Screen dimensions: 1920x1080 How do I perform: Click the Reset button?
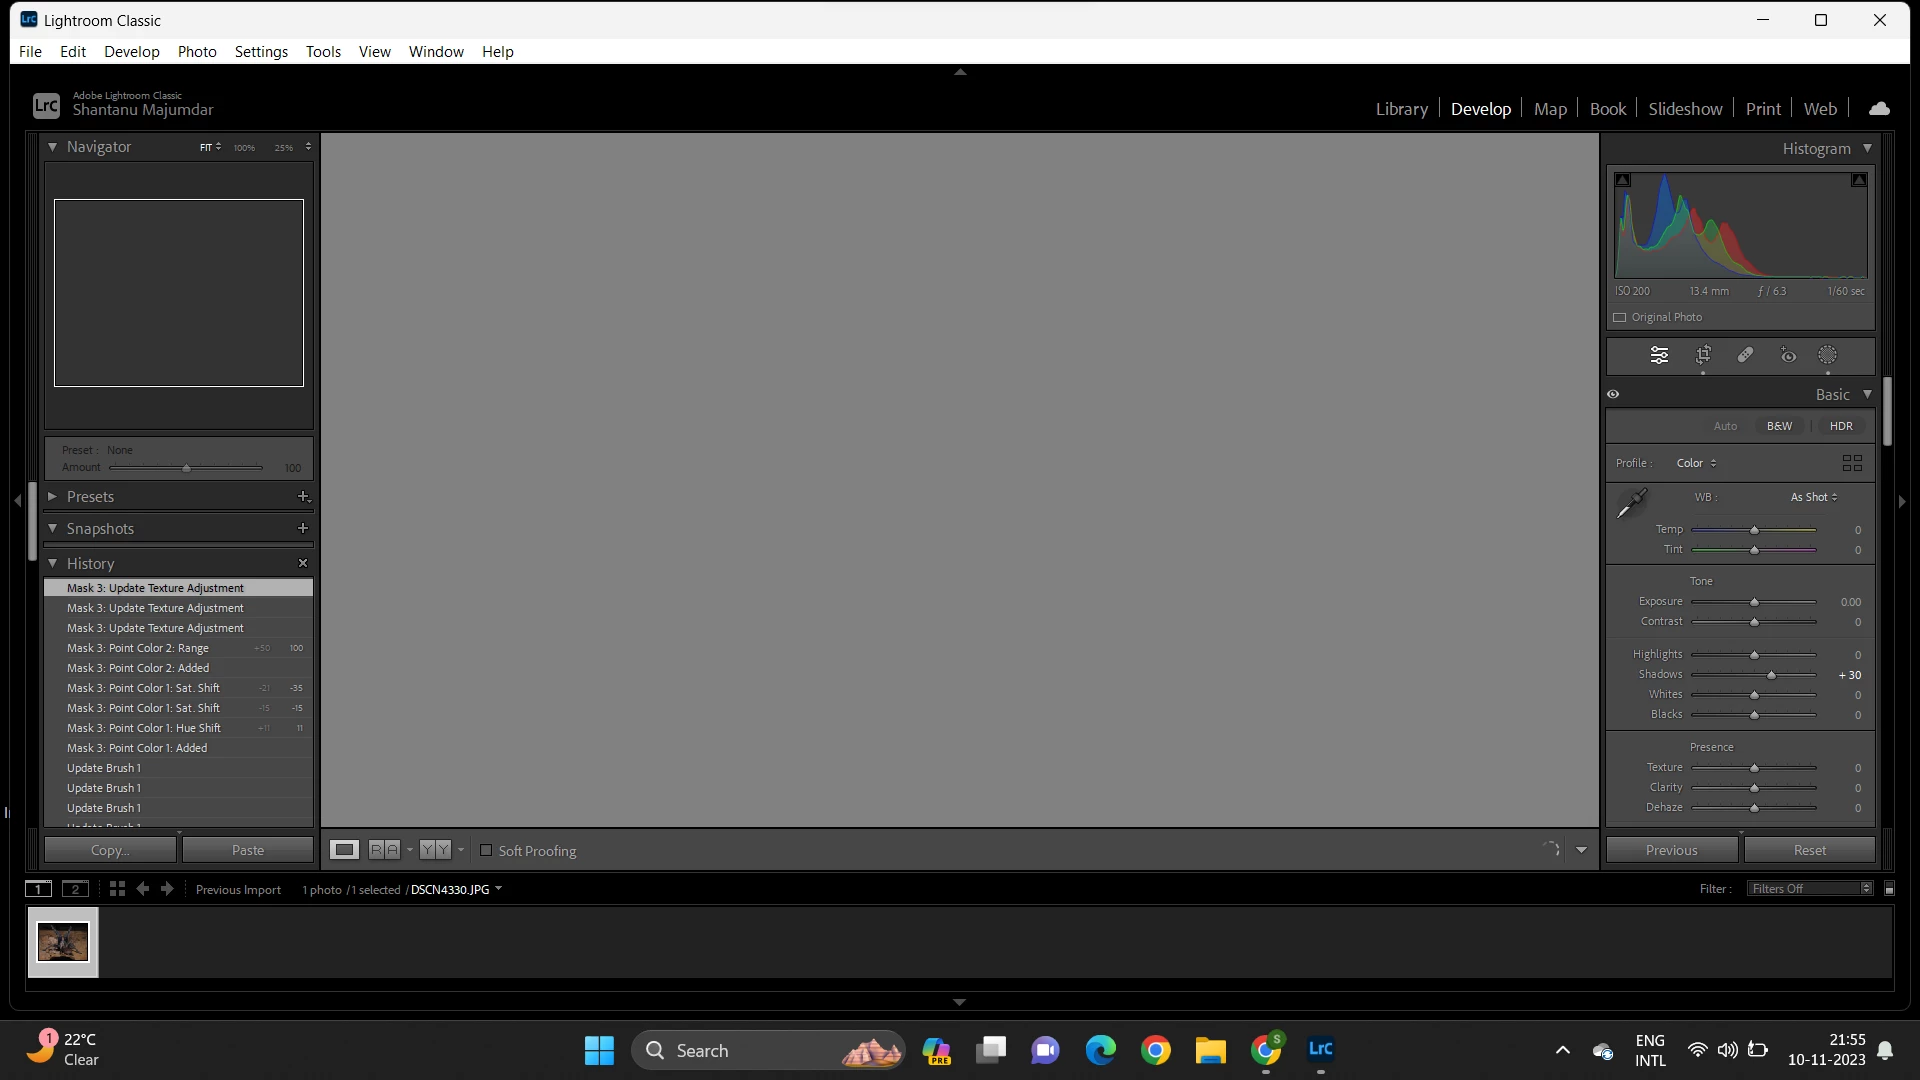(x=1809, y=850)
